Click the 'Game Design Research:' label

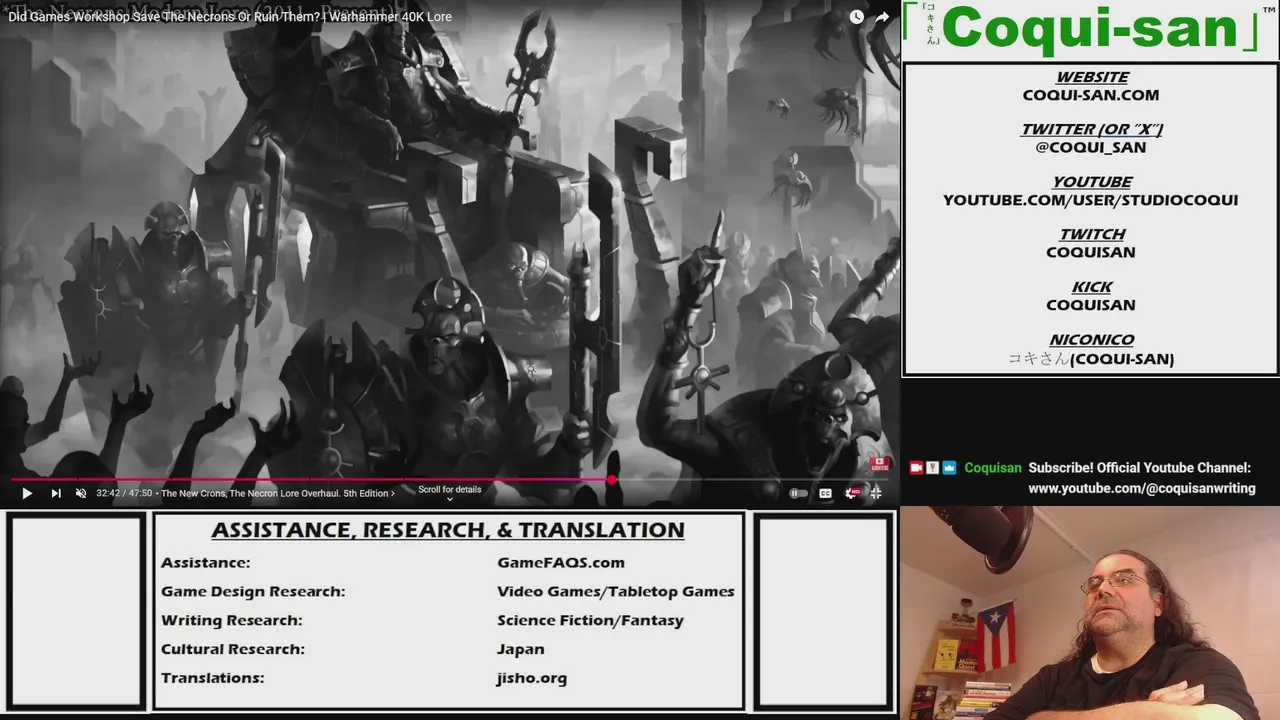coord(253,592)
